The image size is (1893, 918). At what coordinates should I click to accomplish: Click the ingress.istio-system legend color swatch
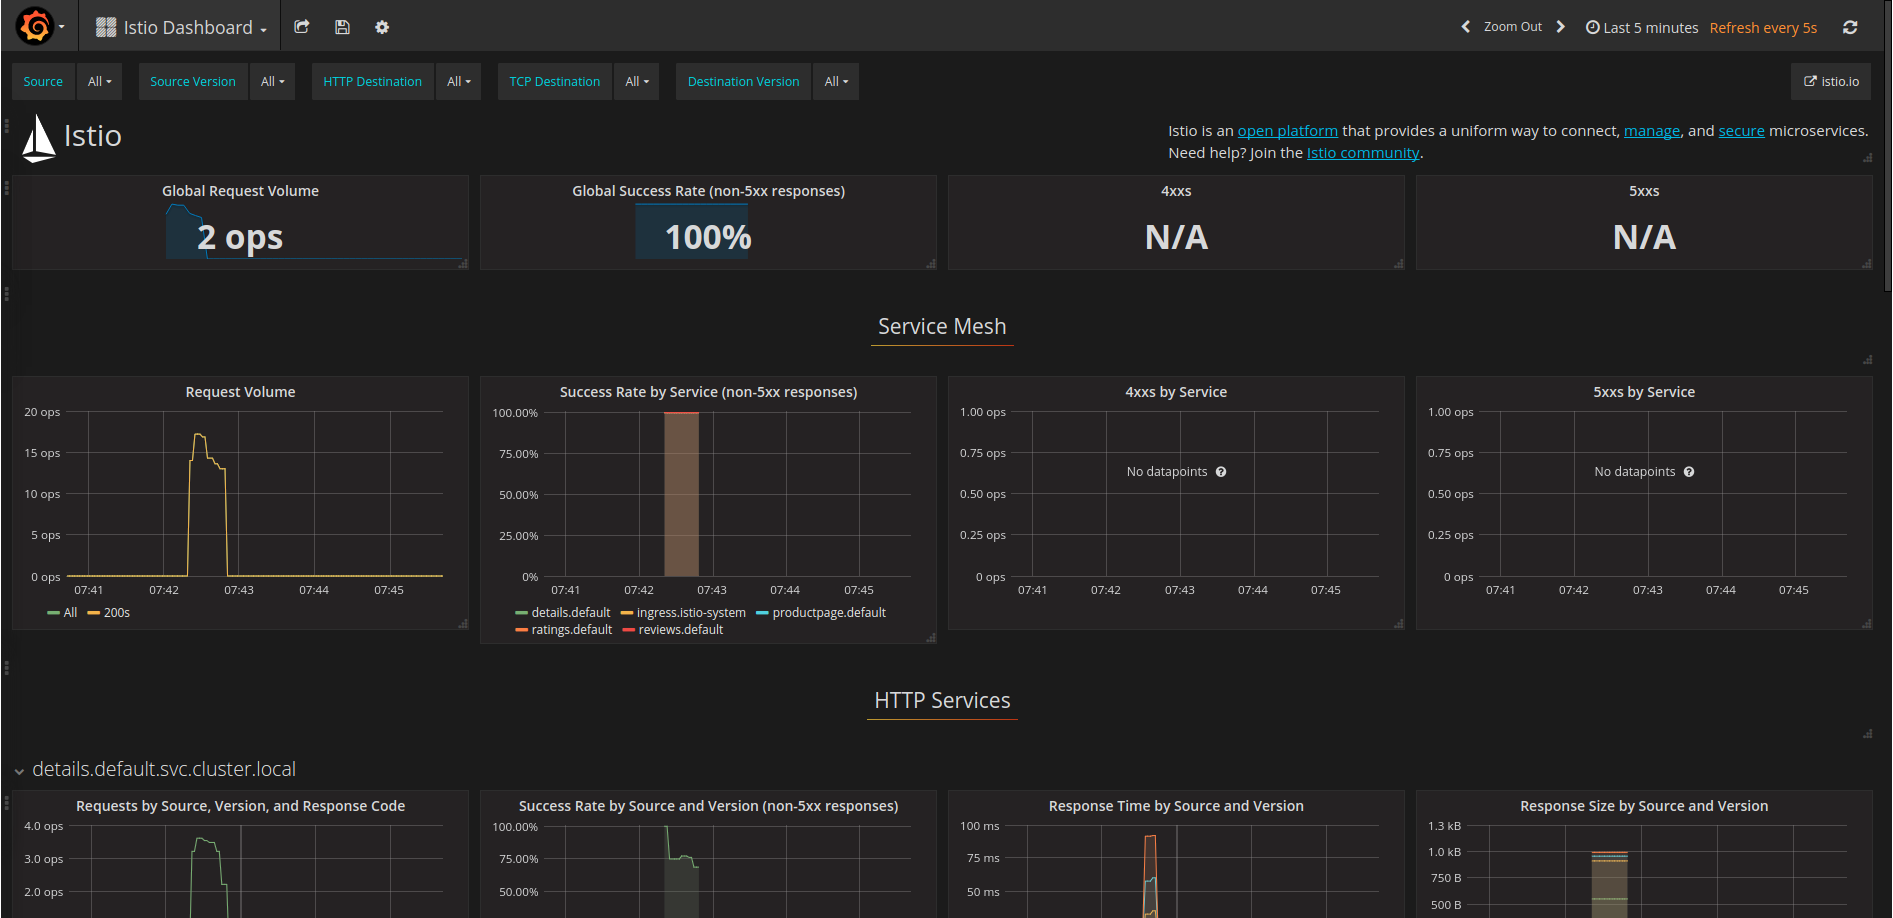[627, 613]
